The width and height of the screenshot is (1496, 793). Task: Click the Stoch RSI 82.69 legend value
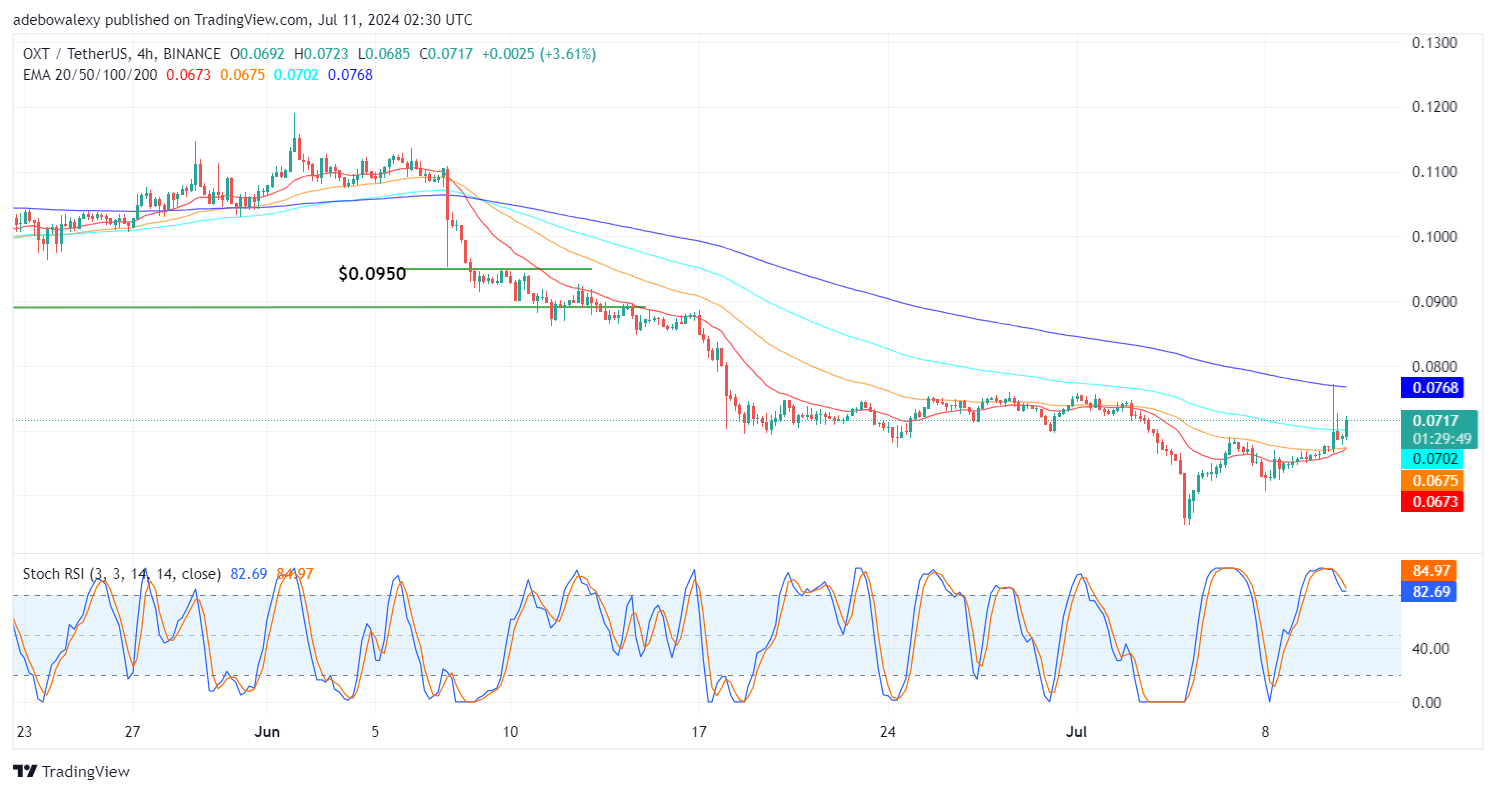click(x=249, y=574)
